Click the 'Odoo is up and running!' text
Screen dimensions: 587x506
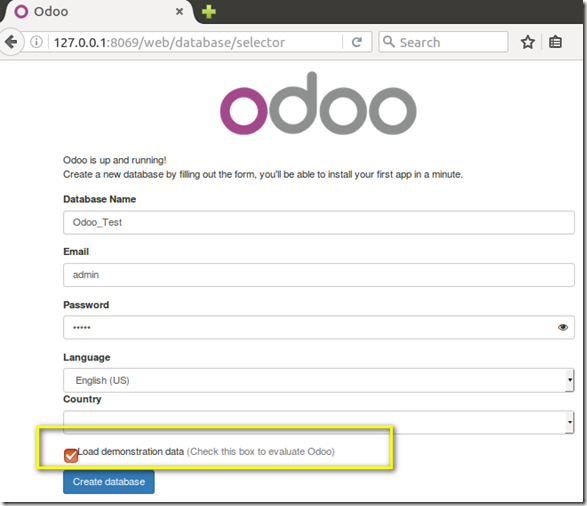[115, 160]
